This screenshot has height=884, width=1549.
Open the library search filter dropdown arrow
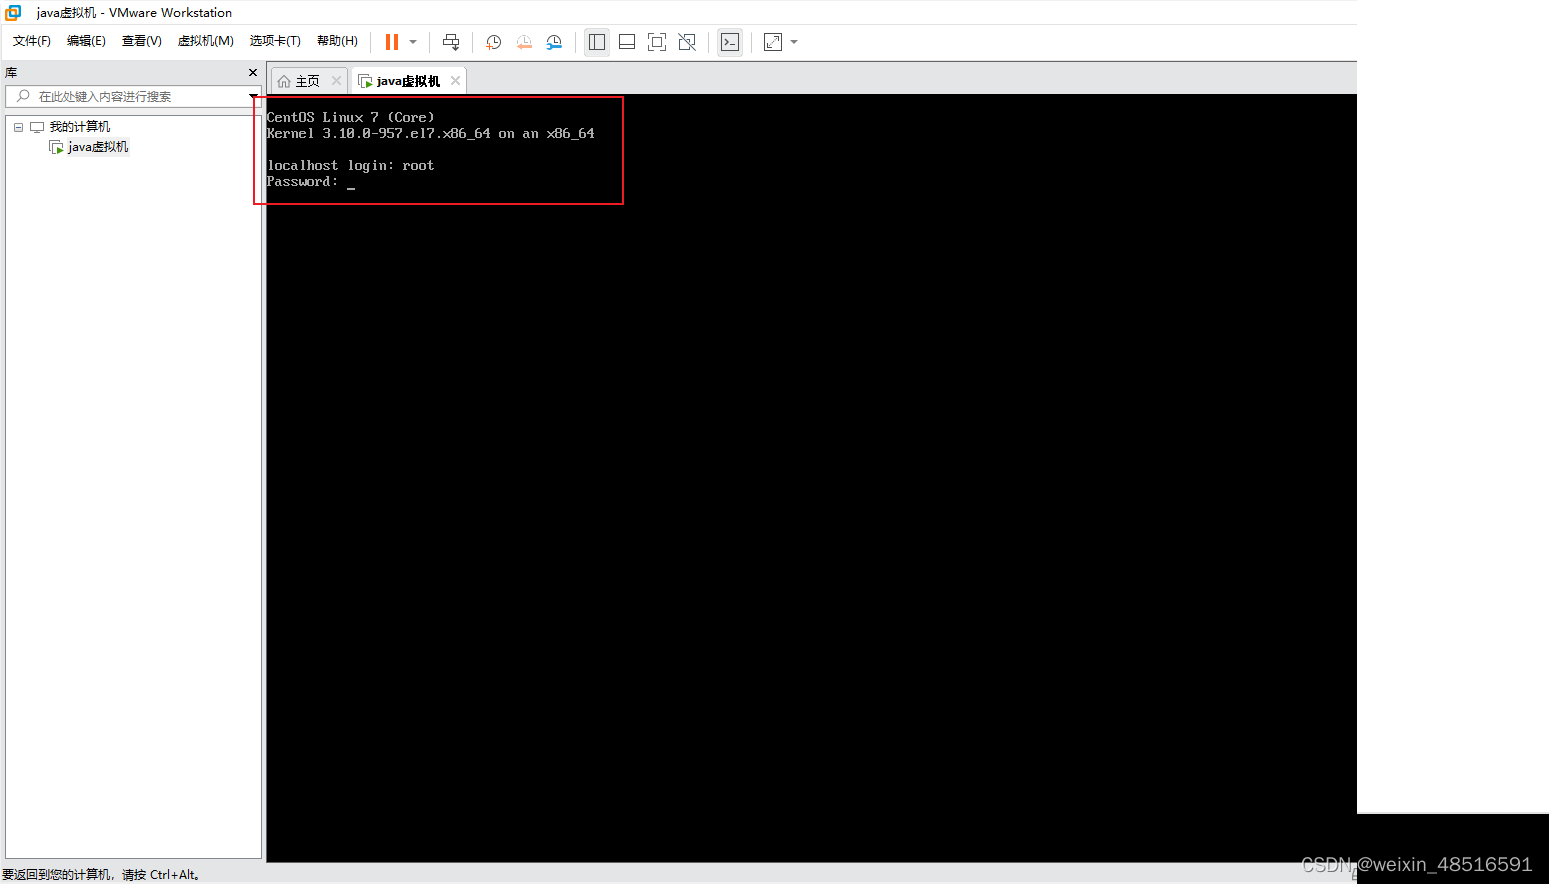[x=253, y=96]
